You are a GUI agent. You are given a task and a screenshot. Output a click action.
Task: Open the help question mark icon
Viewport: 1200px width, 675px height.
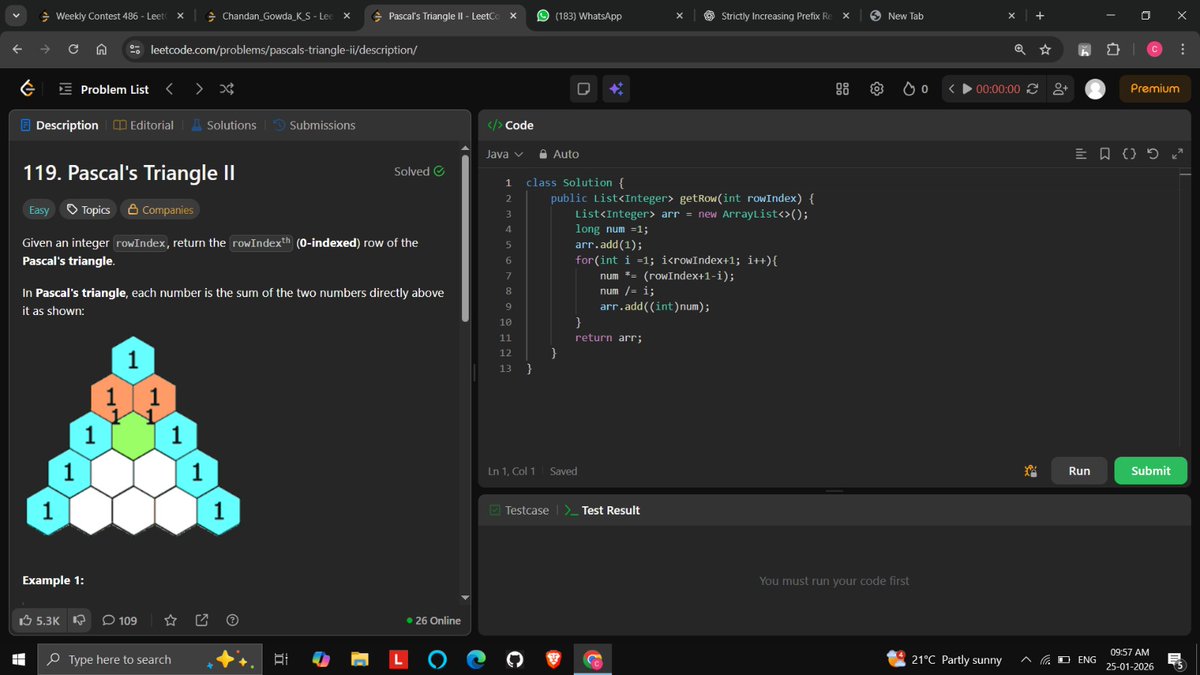click(232, 621)
